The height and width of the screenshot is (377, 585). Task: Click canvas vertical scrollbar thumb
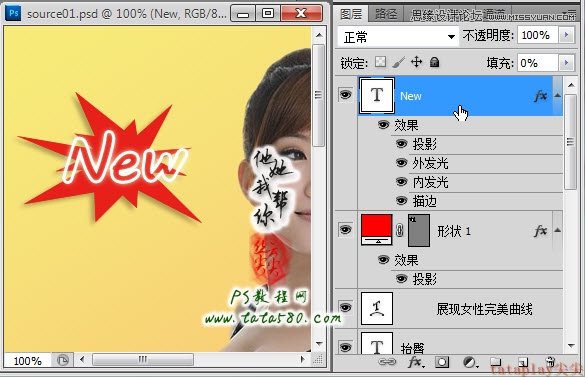point(318,95)
